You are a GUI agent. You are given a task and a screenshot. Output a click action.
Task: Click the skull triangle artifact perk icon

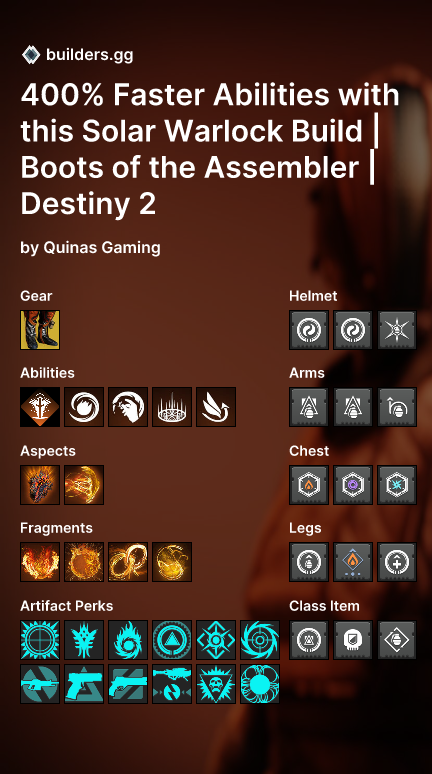click(216, 684)
